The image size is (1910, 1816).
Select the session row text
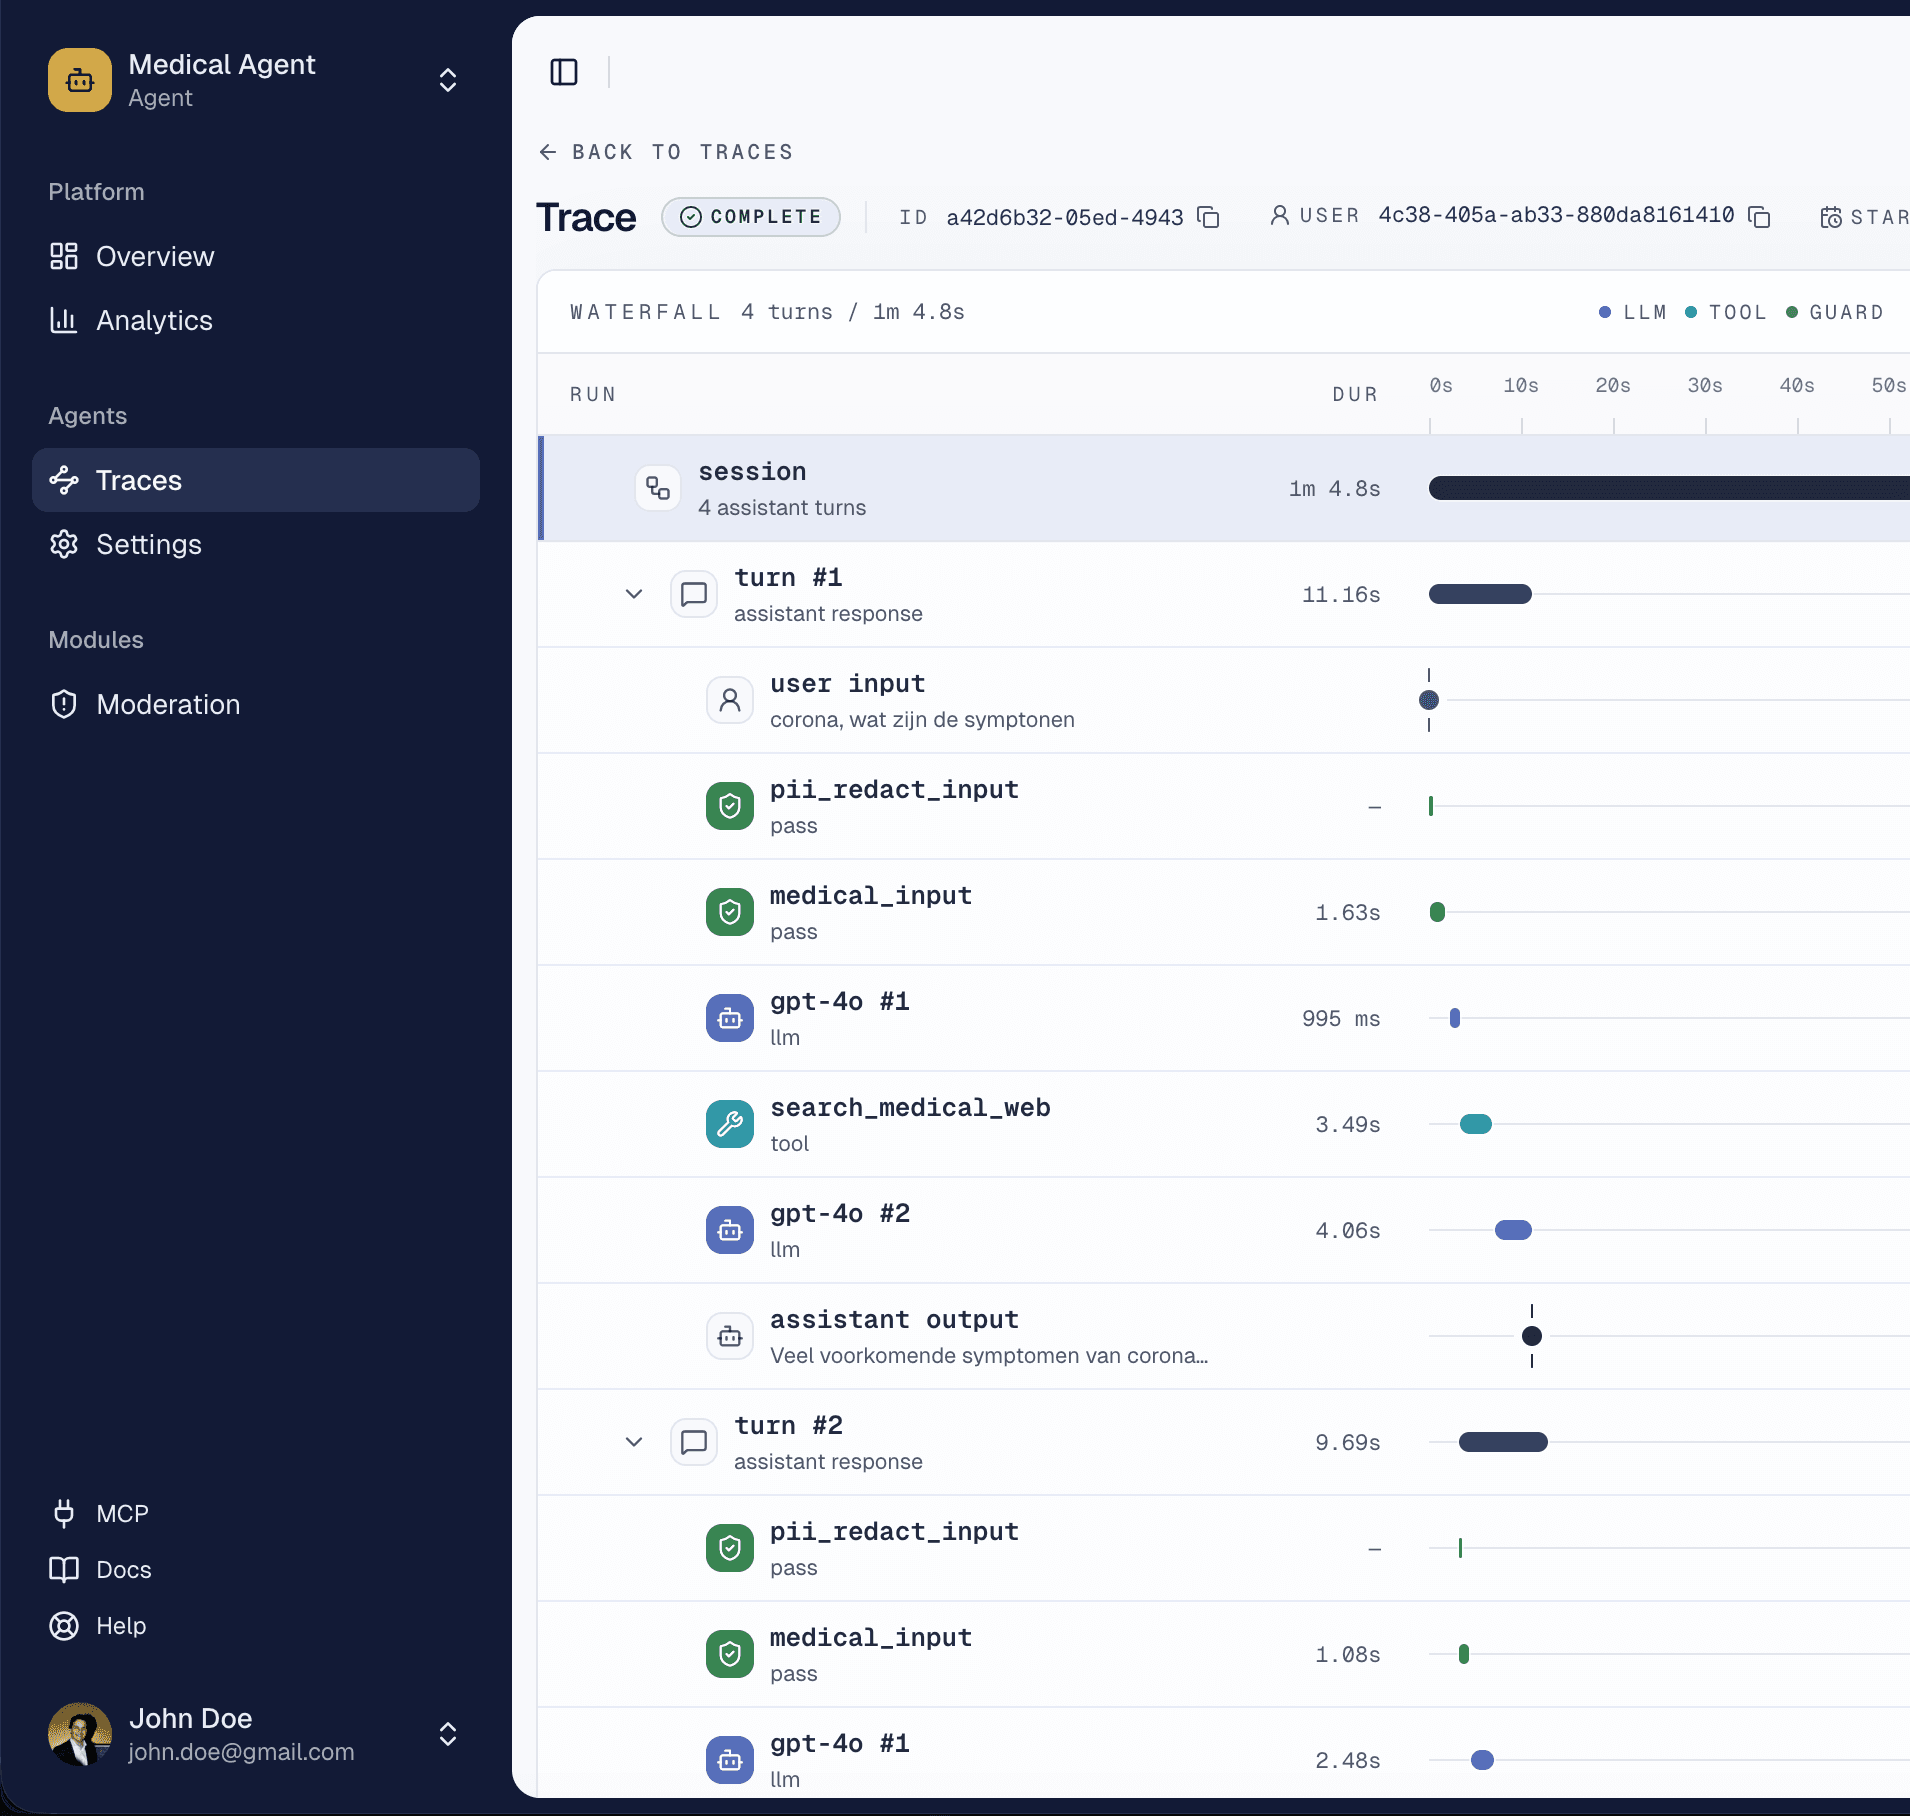752,472
